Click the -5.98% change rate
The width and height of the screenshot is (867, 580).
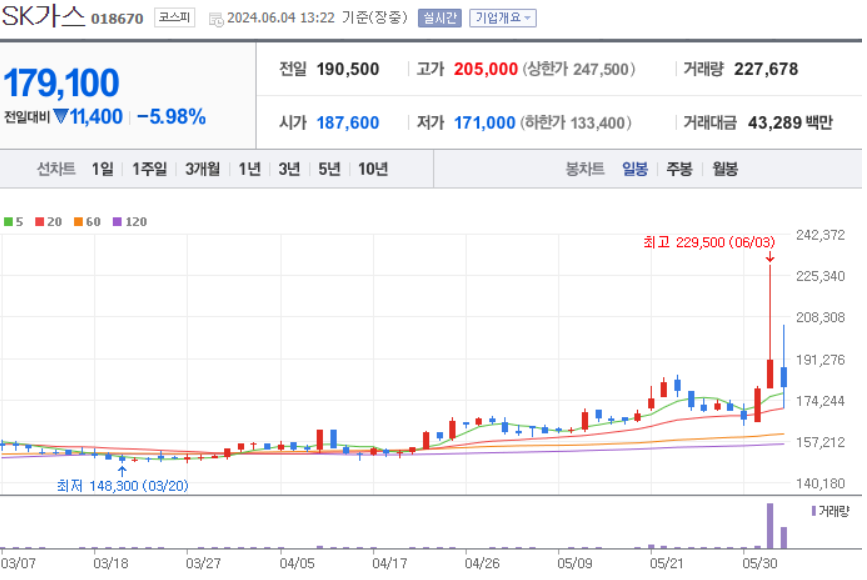pyautogui.click(x=171, y=117)
